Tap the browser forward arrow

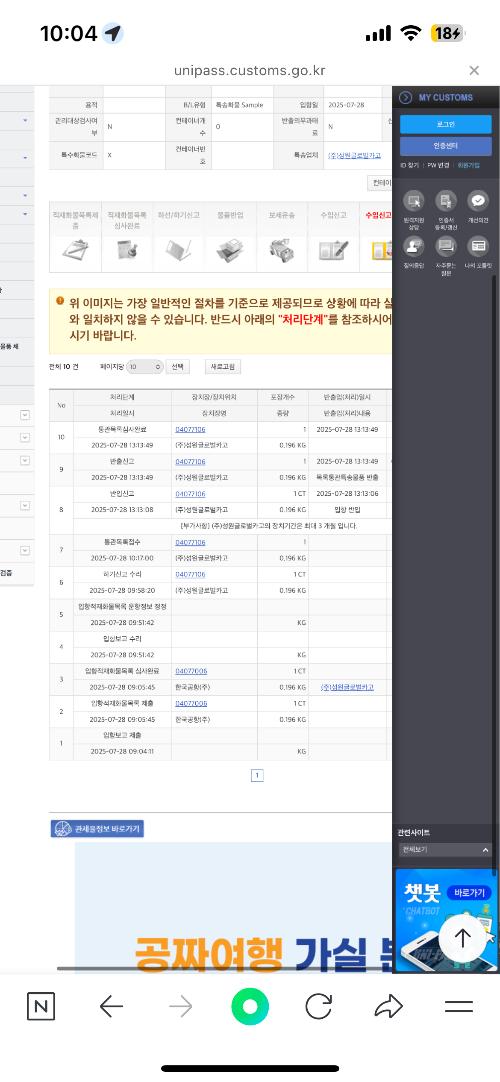pyautogui.click(x=181, y=1007)
